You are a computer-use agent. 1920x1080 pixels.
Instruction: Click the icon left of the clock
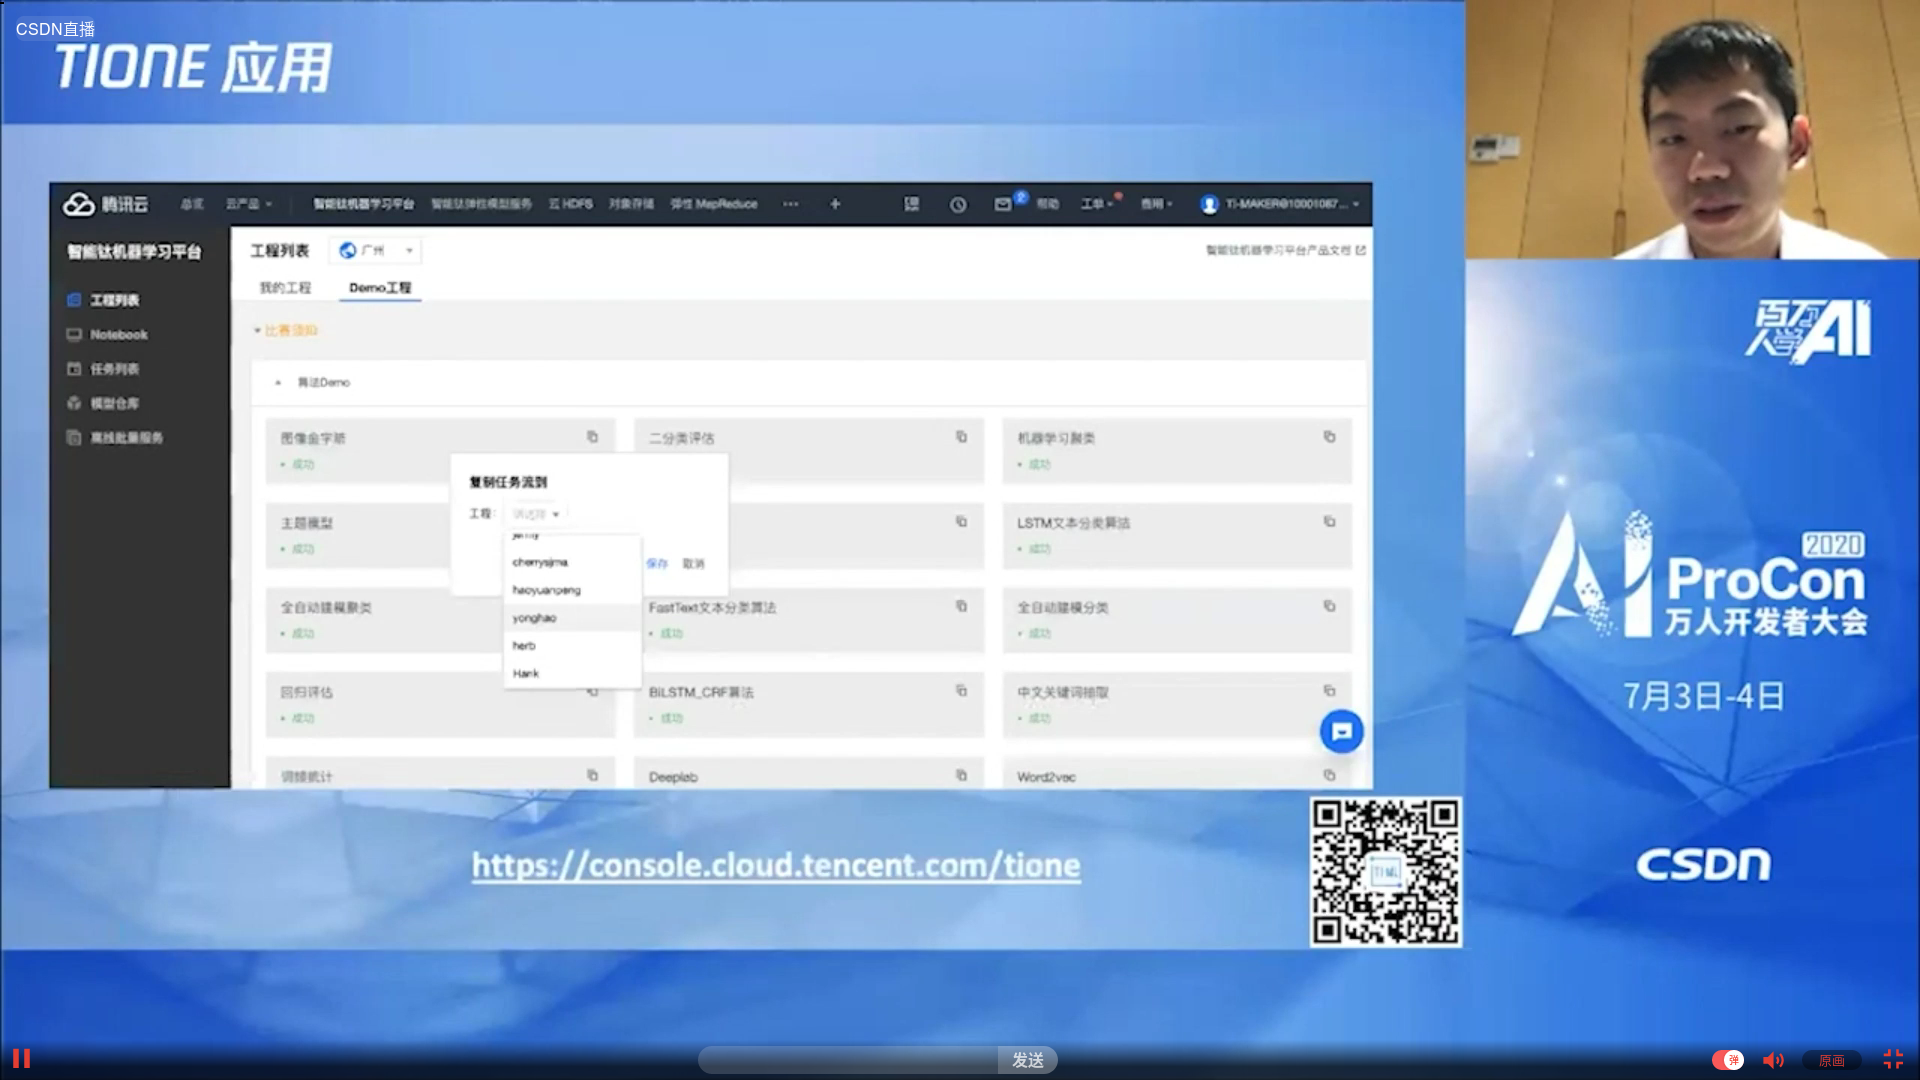(x=911, y=204)
